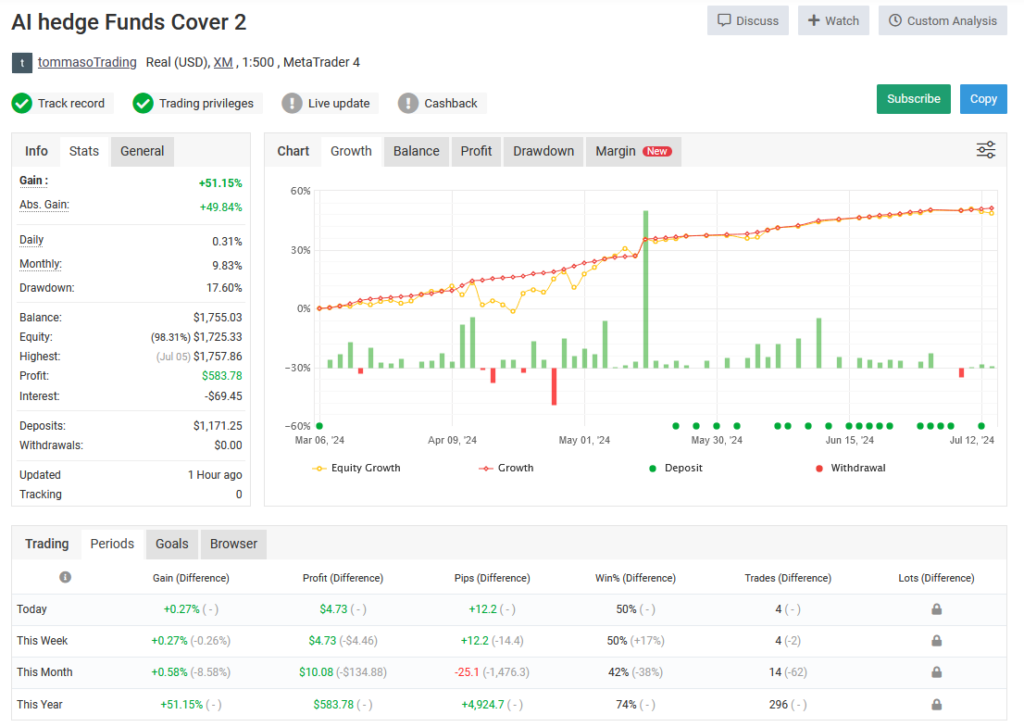Open the chart settings sliders icon
1024x727 pixels.
[985, 149]
